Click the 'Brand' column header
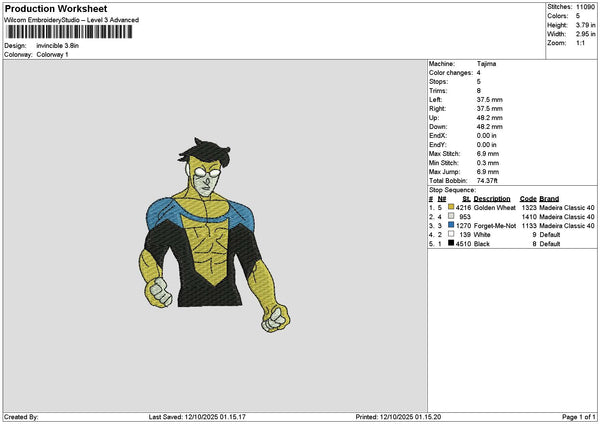Image resolution: width=600 pixels, height=424 pixels. pyautogui.click(x=549, y=199)
